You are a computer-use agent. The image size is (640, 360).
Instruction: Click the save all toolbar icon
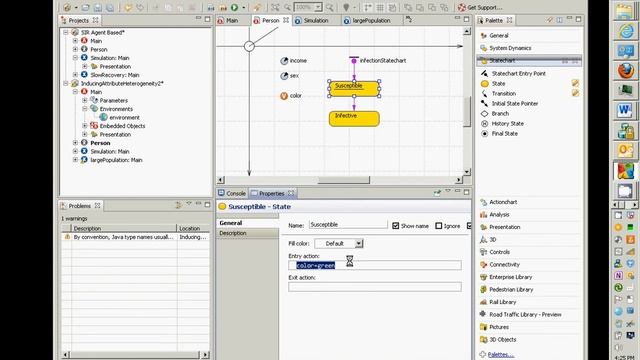coord(110,7)
